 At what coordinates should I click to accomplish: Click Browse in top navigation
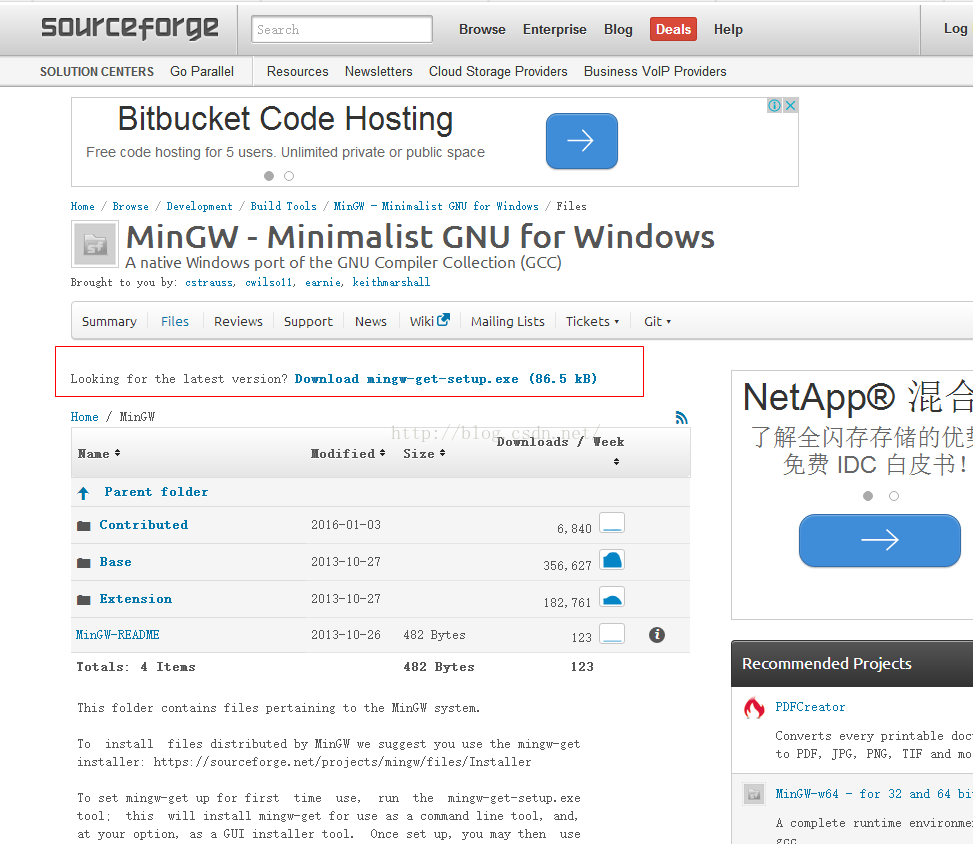point(482,29)
